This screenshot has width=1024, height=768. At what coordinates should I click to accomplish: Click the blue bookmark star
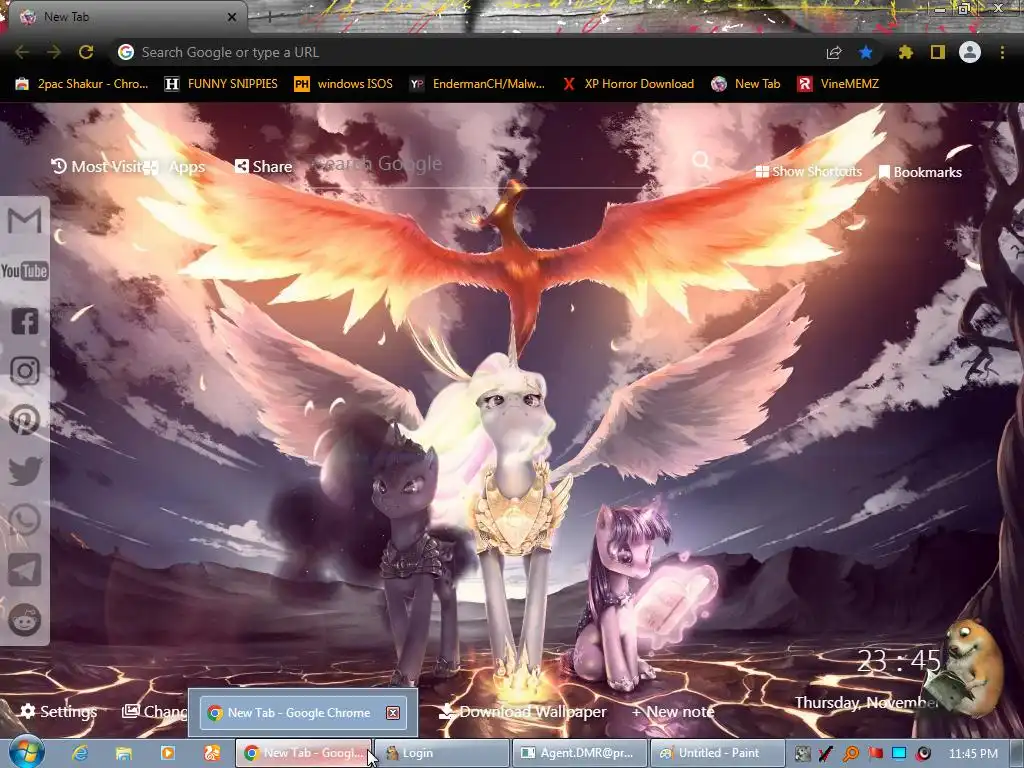point(866,52)
